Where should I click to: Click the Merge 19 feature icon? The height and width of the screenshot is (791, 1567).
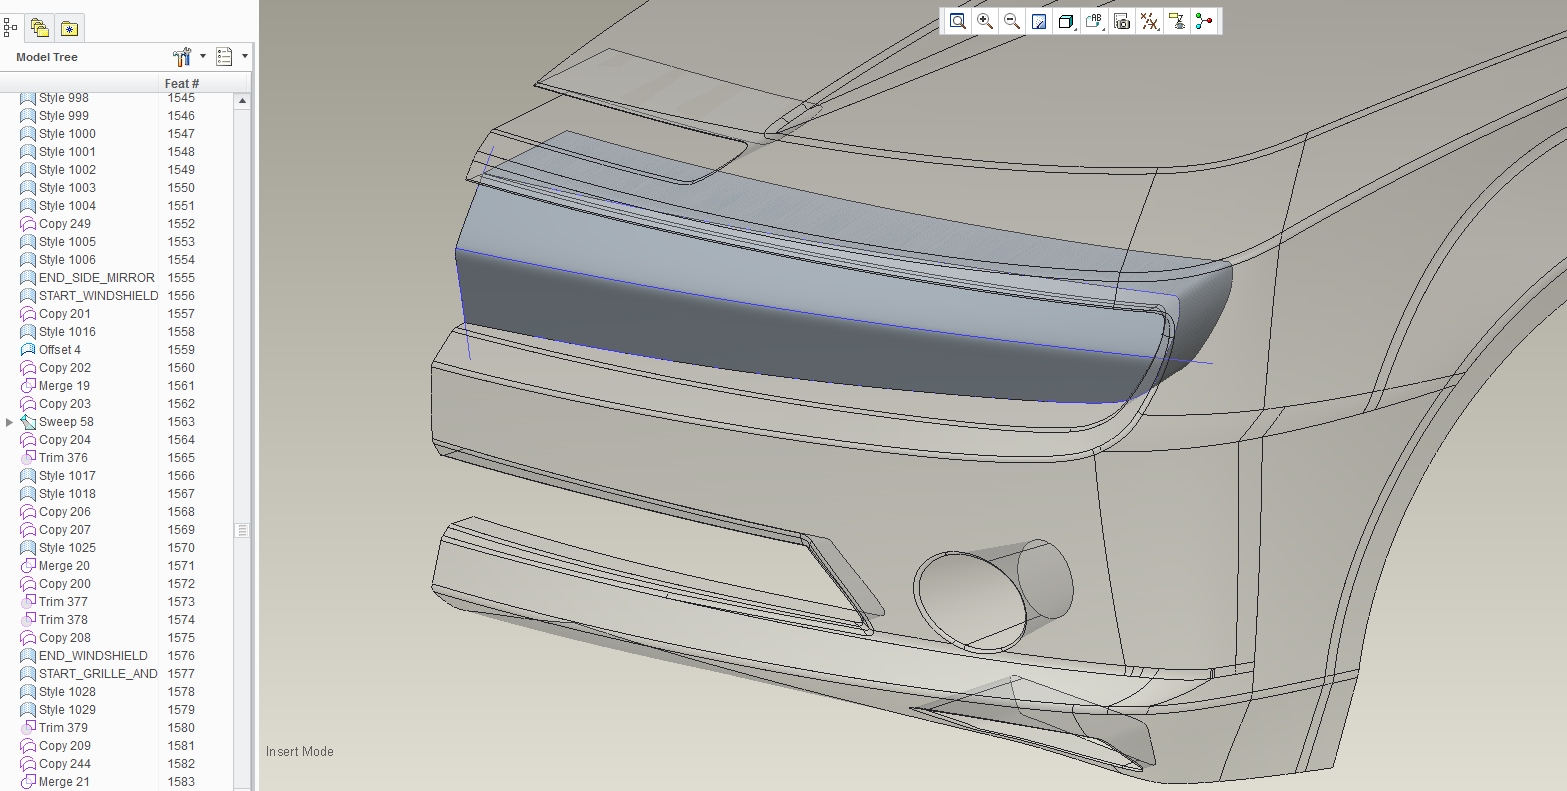point(28,386)
